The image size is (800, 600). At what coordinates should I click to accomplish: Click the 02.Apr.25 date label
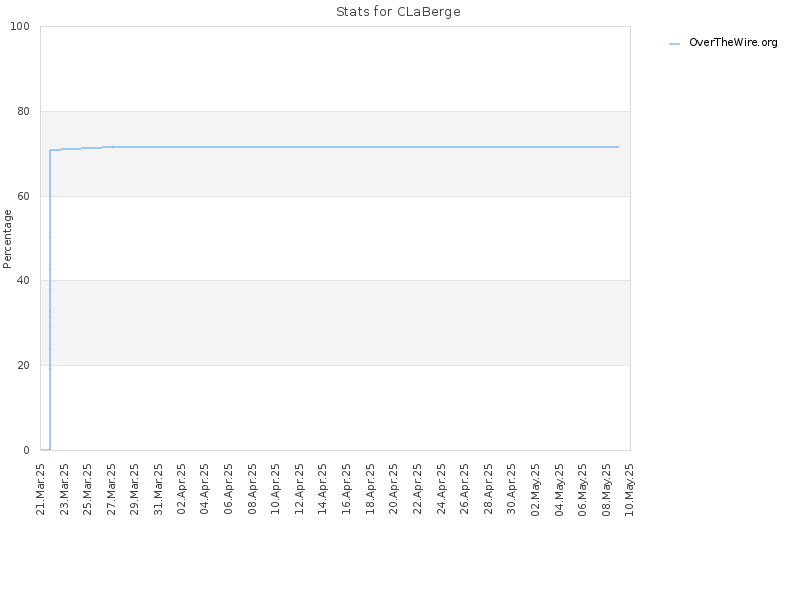182,489
